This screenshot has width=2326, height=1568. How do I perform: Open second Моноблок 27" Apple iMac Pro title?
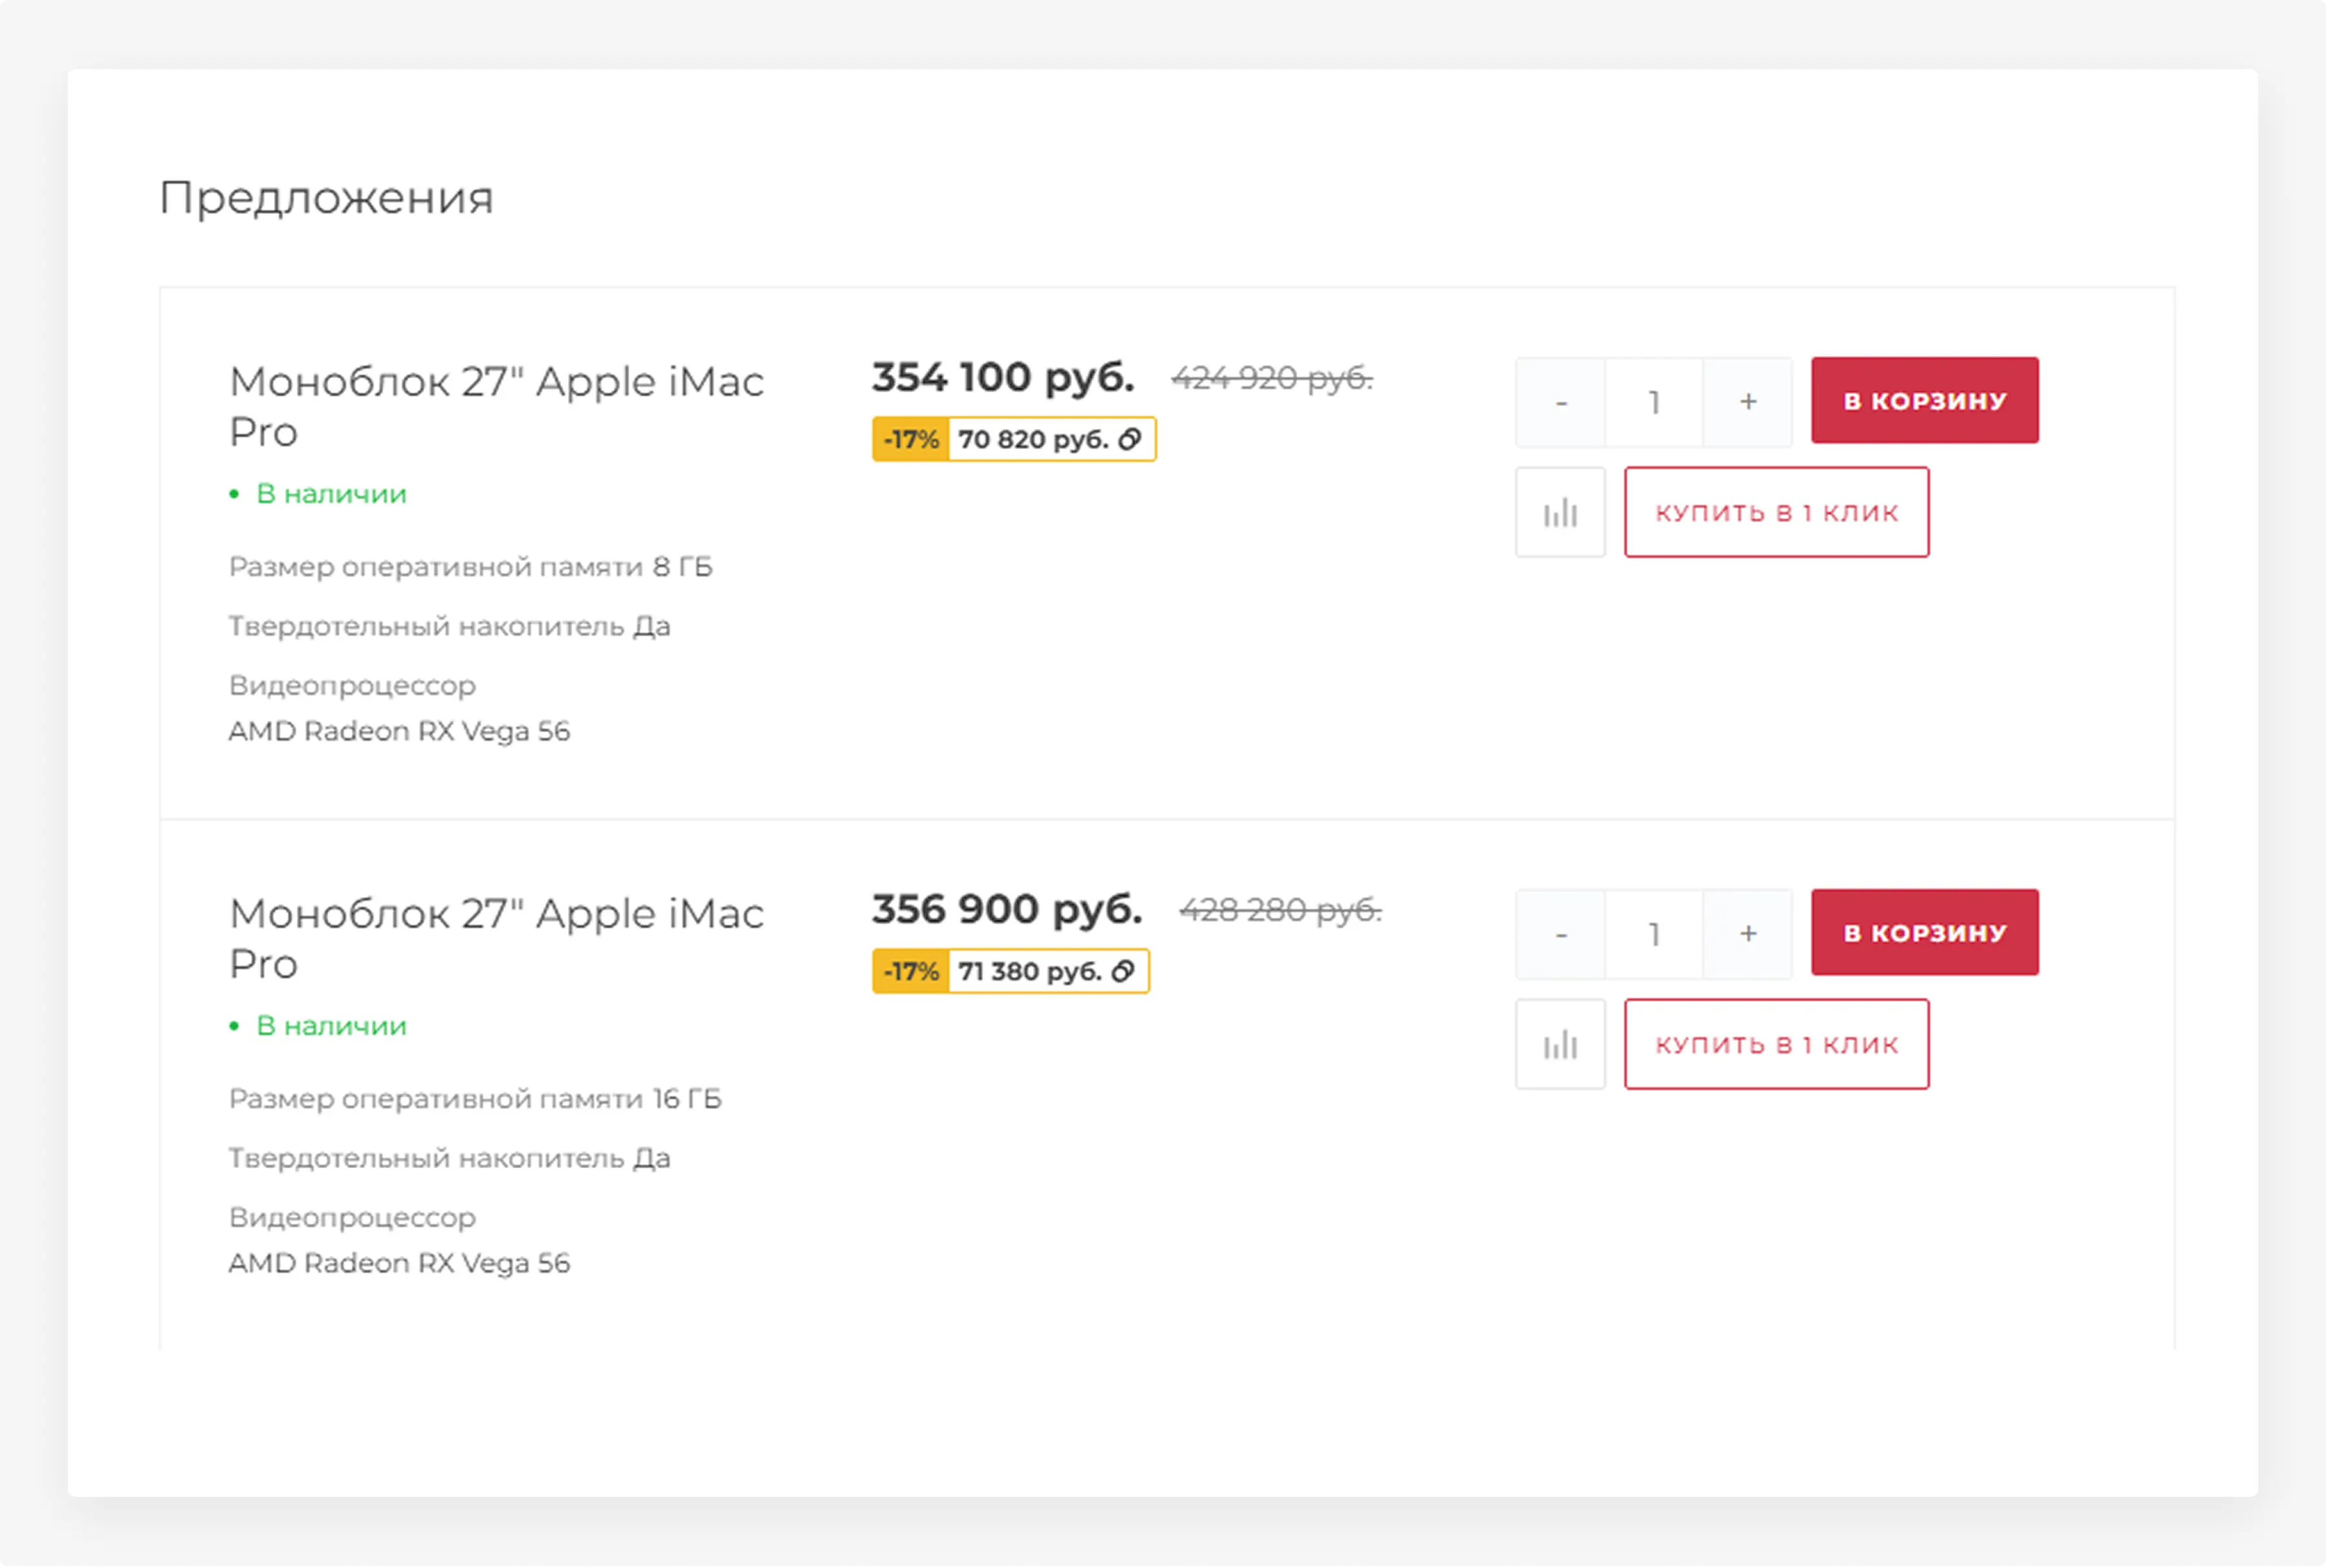(496, 938)
